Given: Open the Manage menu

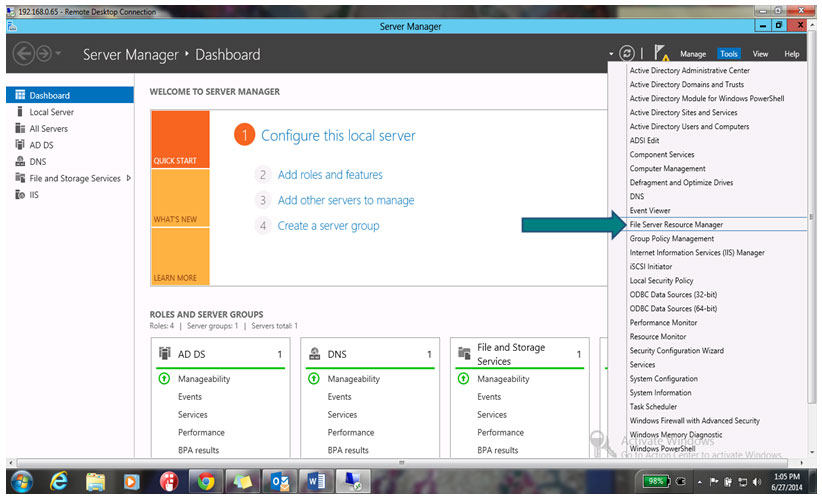Looking at the screenshot, I should click(x=693, y=53).
